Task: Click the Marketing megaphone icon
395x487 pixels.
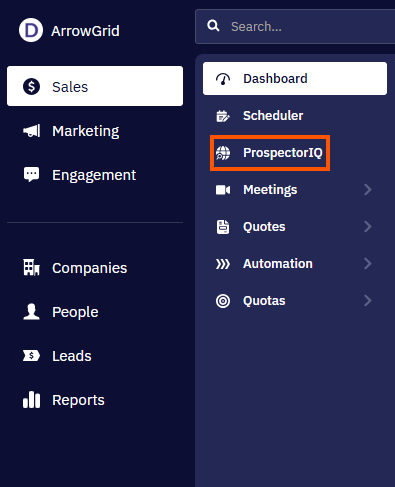Action: coord(31,131)
